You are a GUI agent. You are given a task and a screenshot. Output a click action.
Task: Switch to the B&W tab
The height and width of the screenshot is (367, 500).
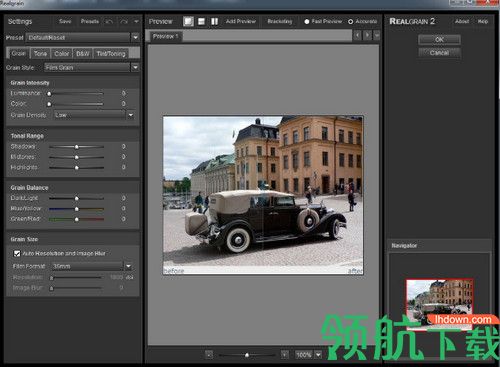tap(83, 54)
